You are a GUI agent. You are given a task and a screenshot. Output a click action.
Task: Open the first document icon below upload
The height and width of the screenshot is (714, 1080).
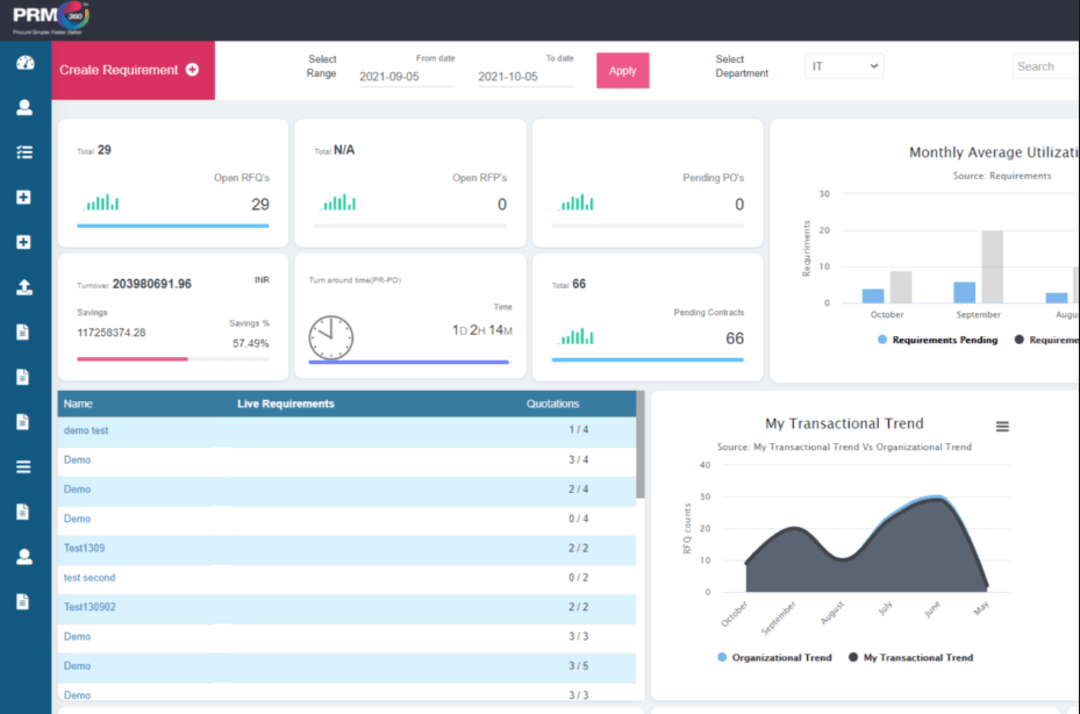pyautogui.click(x=25, y=332)
